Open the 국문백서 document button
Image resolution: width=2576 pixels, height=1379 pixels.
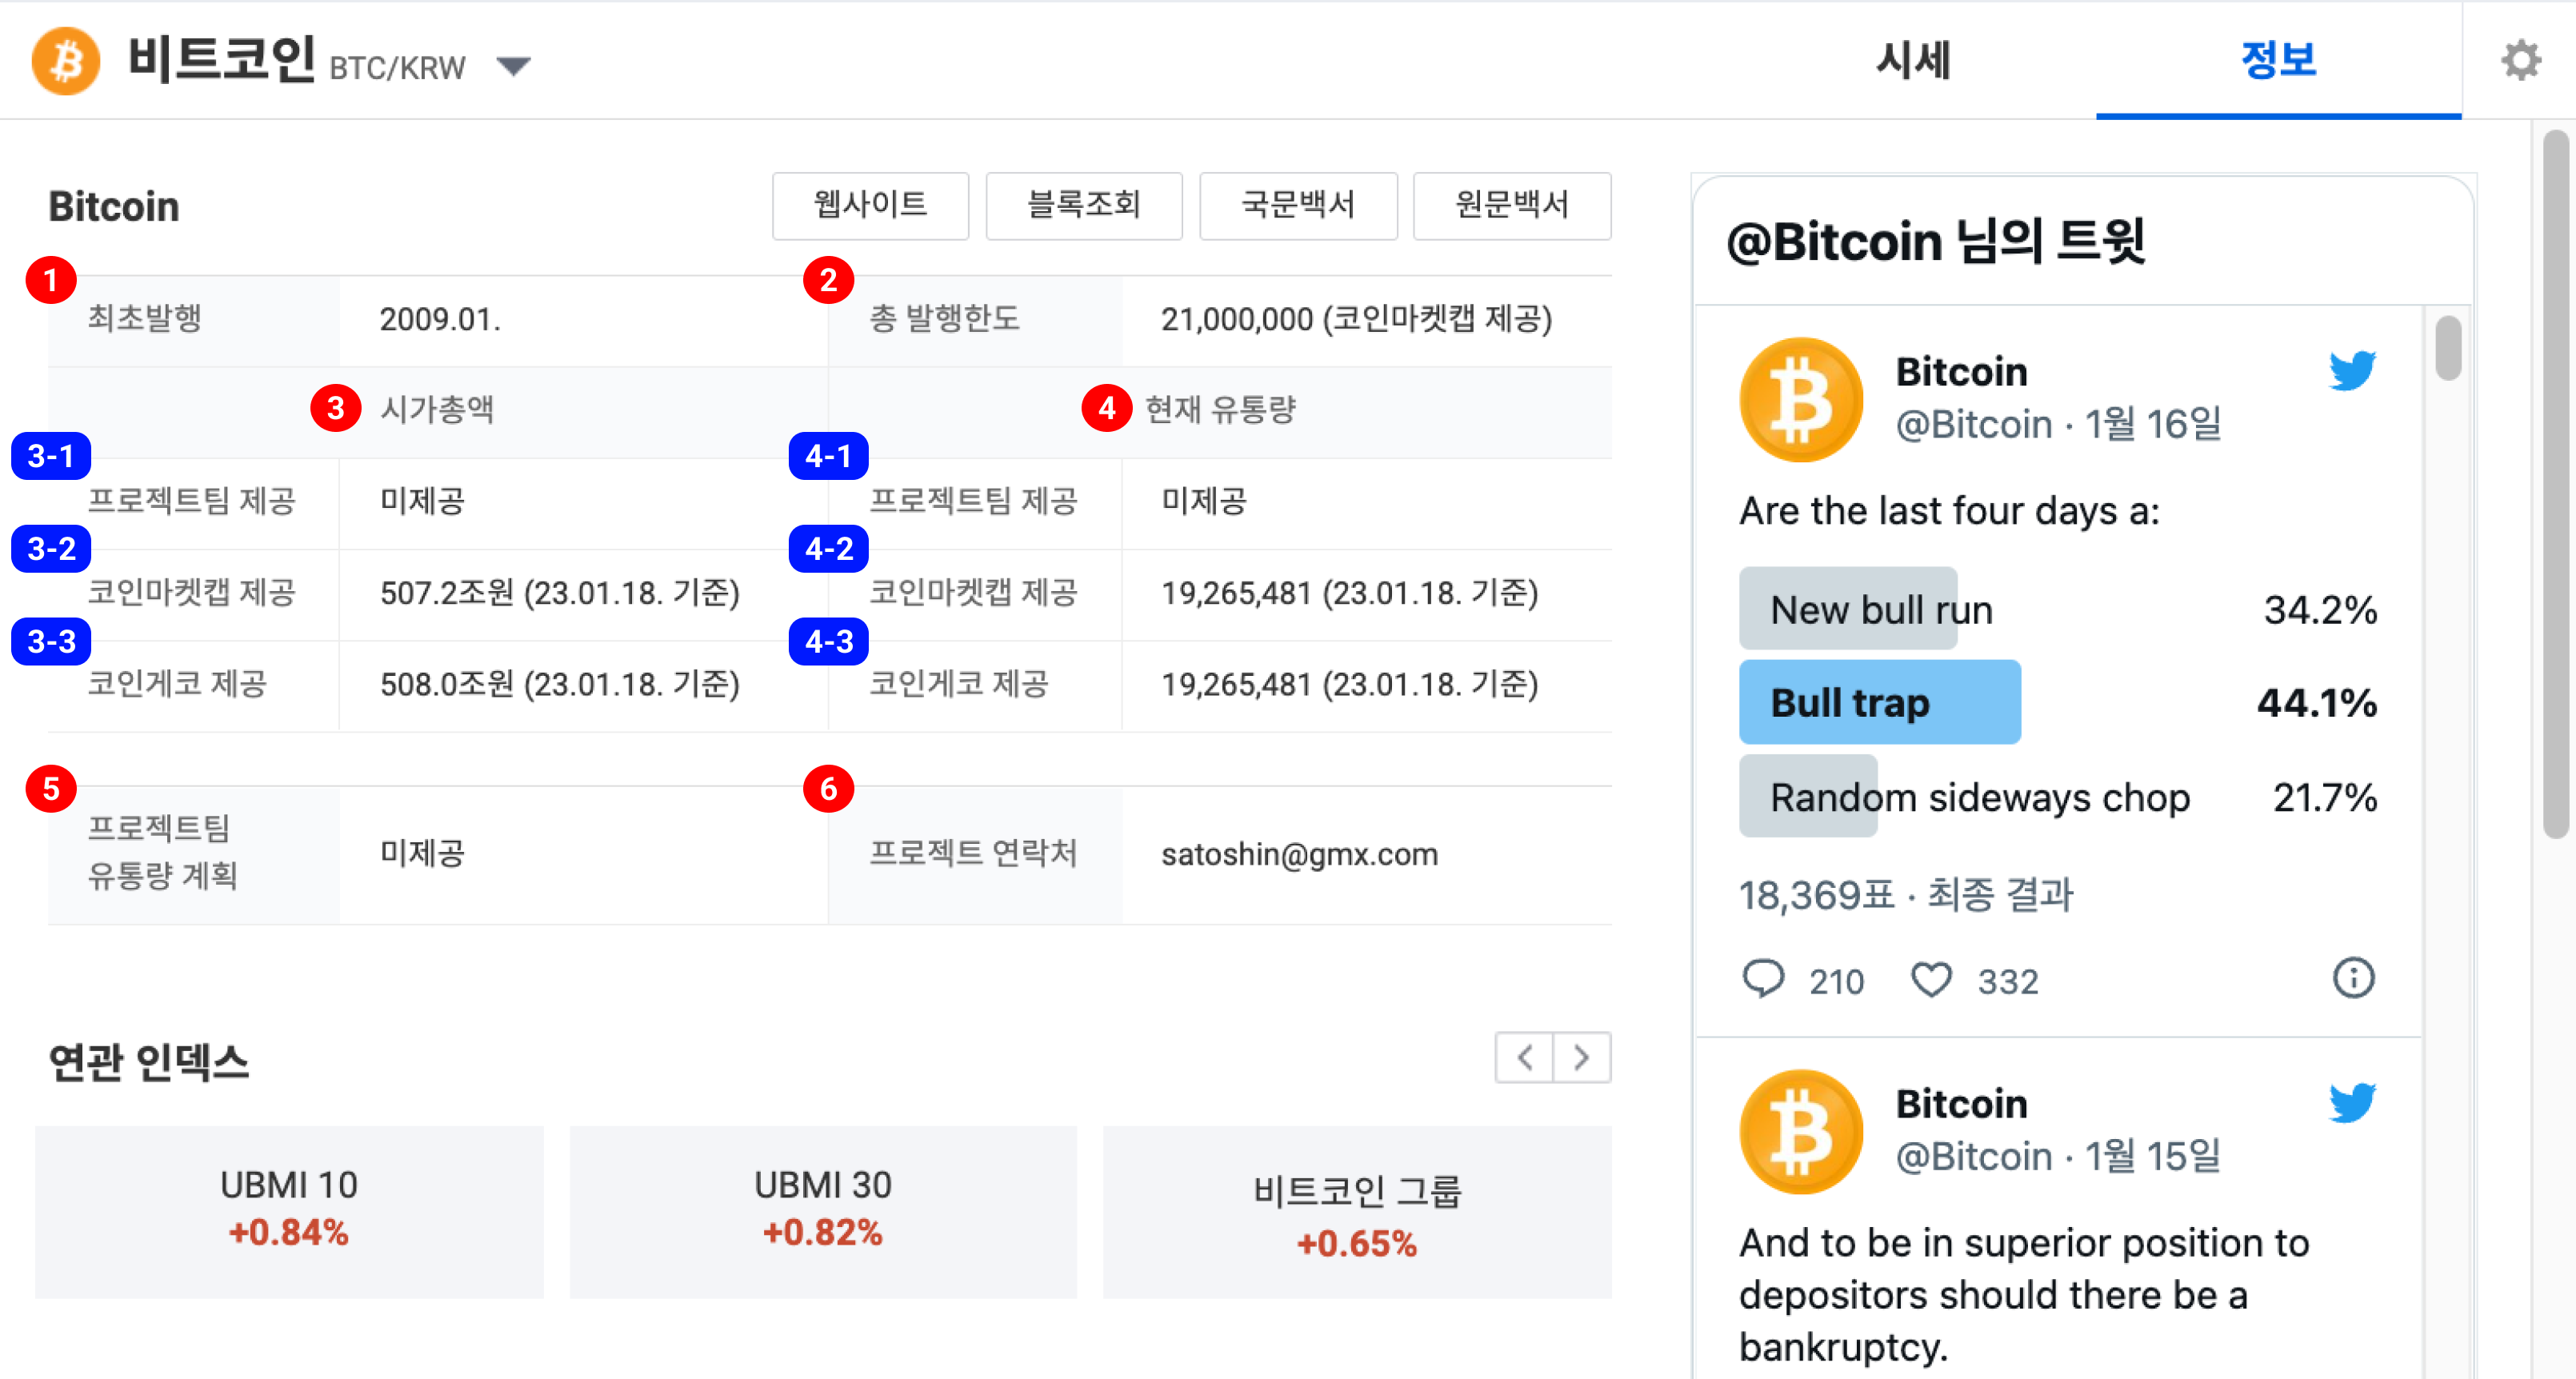[1298, 205]
